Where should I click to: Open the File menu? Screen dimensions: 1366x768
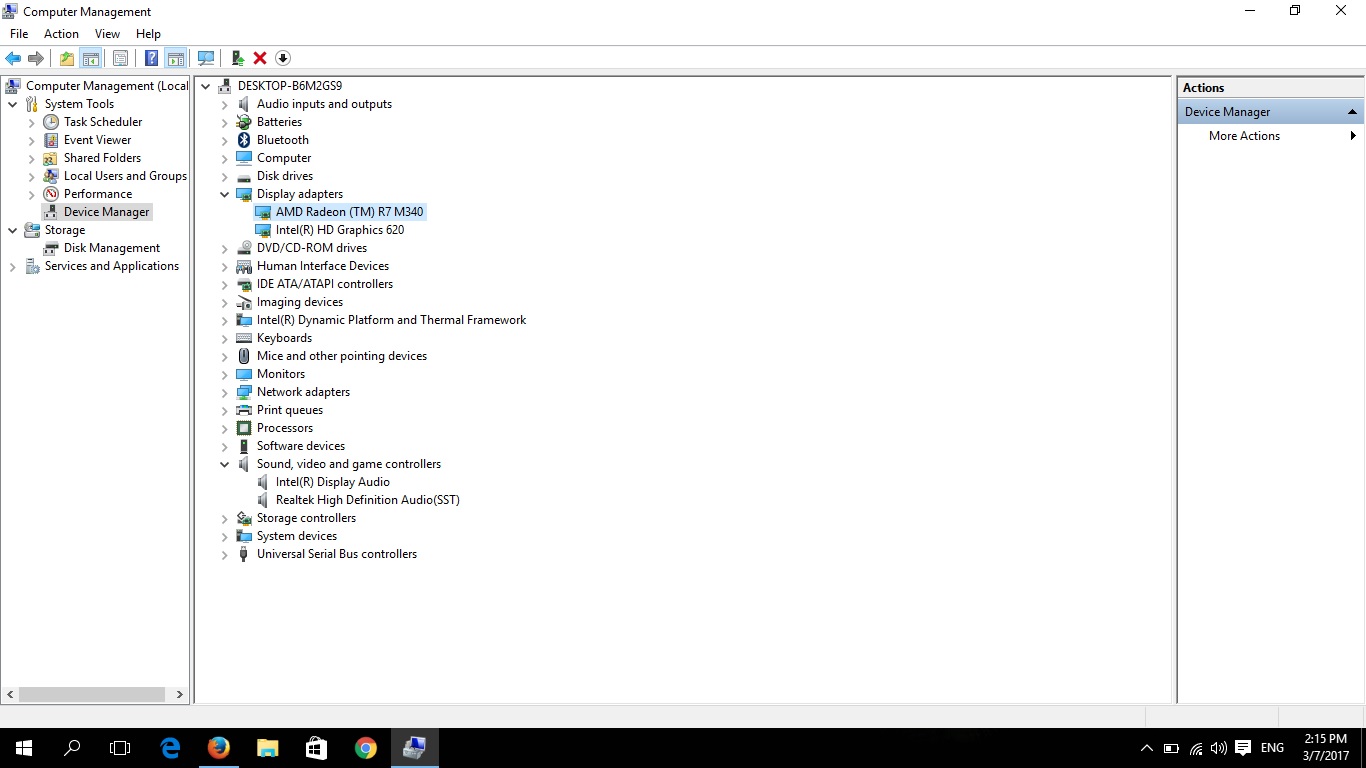[19, 34]
